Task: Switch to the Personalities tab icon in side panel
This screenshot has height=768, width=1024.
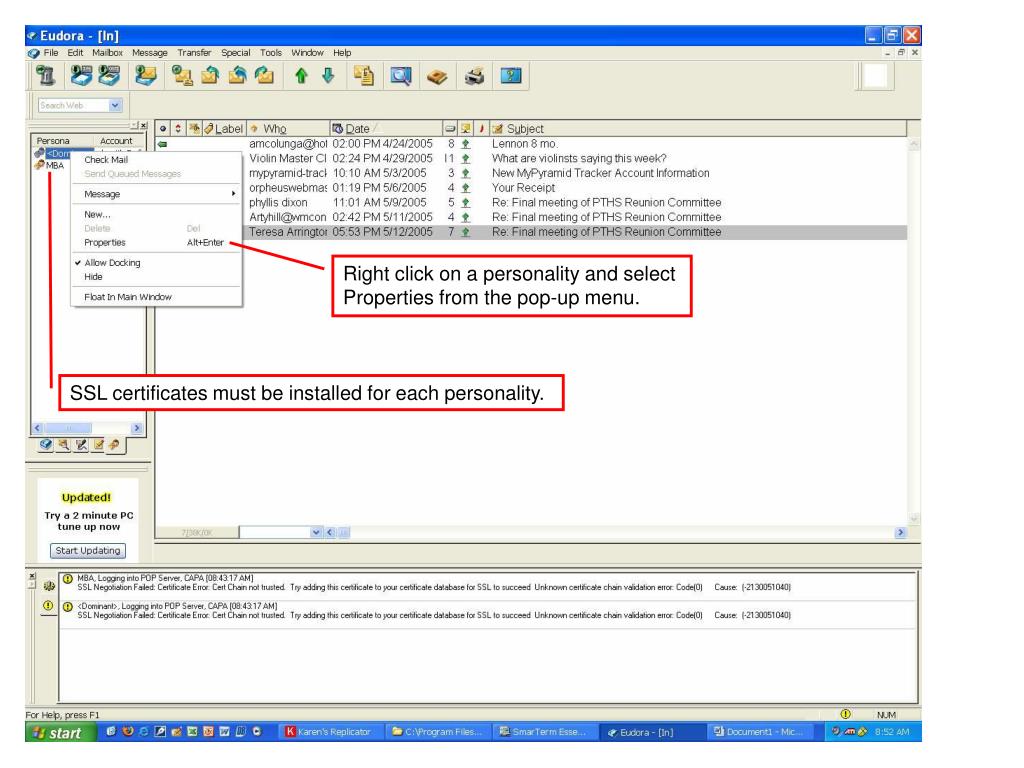Action: coord(114,445)
